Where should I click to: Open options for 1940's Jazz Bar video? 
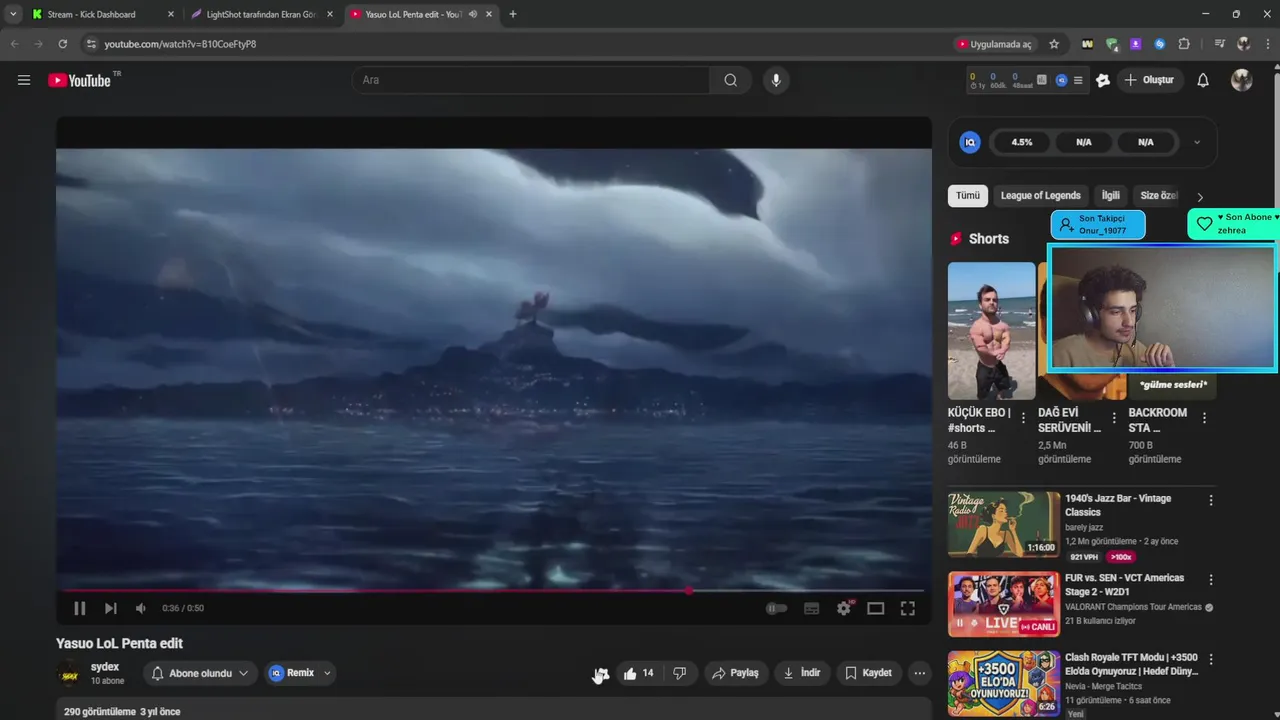[x=1211, y=500]
